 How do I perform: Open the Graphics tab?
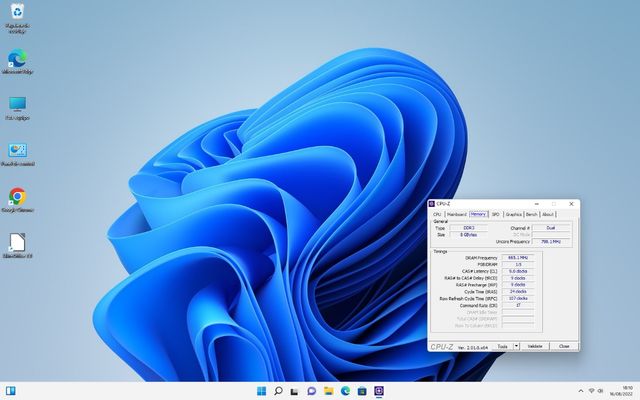[x=513, y=214]
